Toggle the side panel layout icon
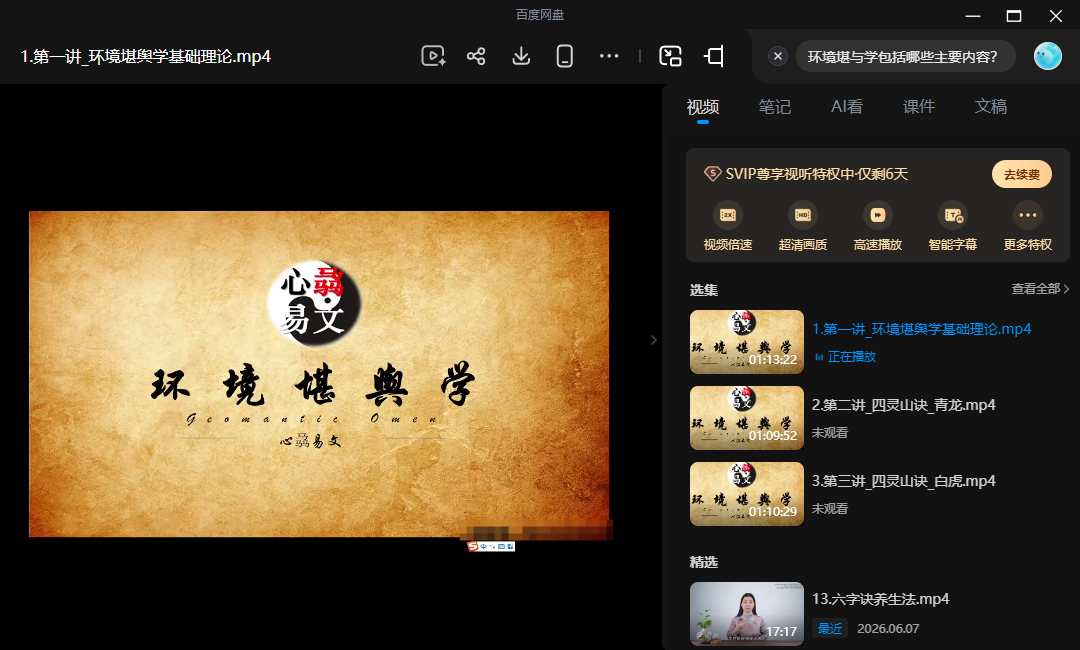Image resolution: width=1080 pixels, height=650 pixels. coord(714,56)
